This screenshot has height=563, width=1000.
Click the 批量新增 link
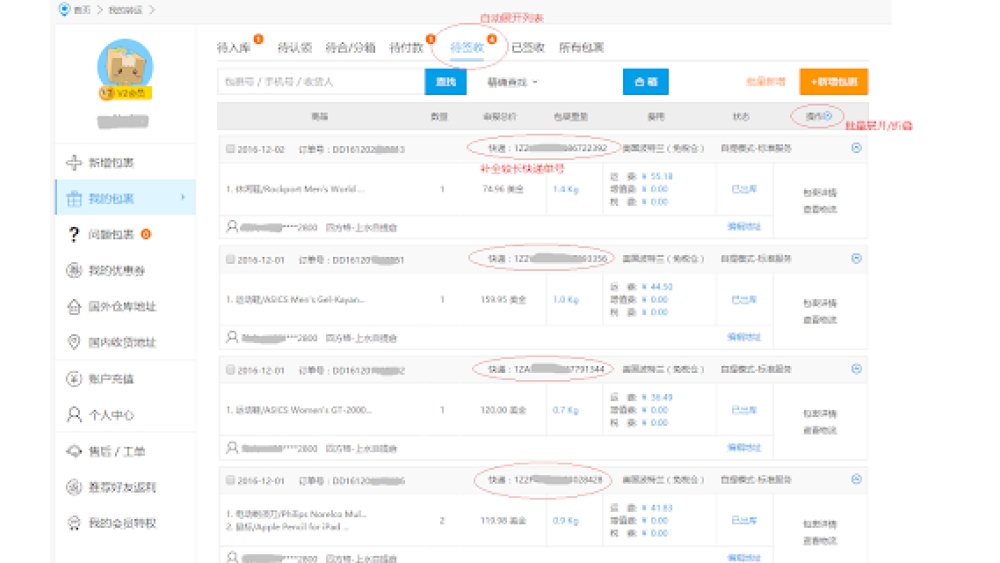765,82
